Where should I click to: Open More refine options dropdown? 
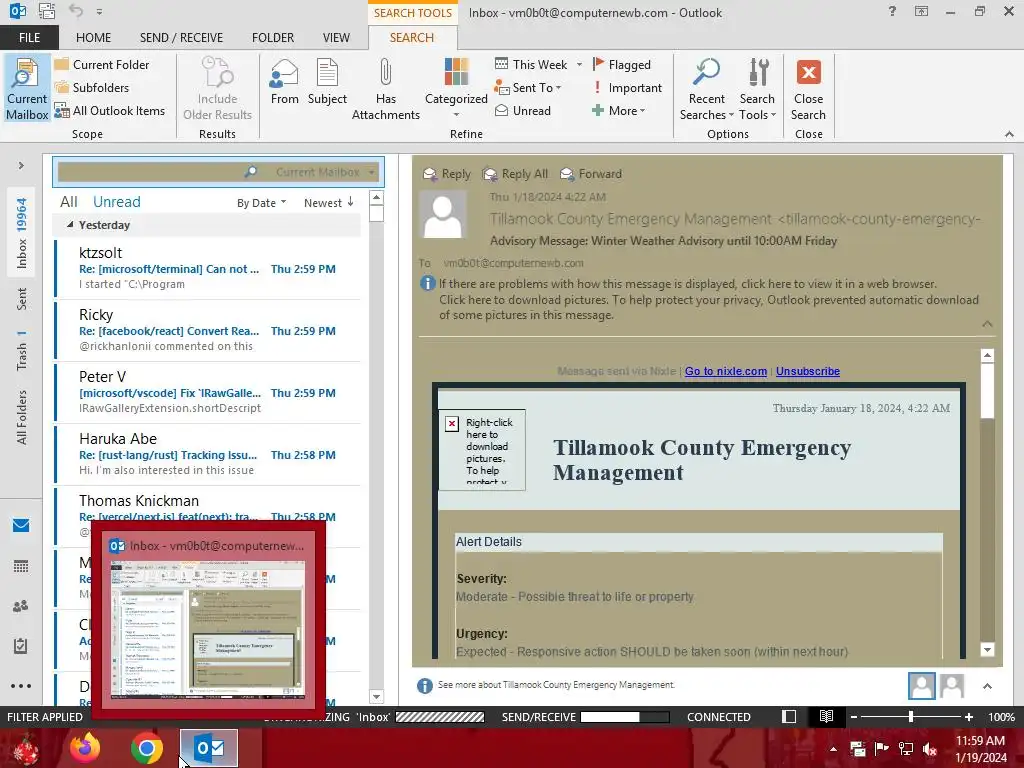click(x=618, y=111)
